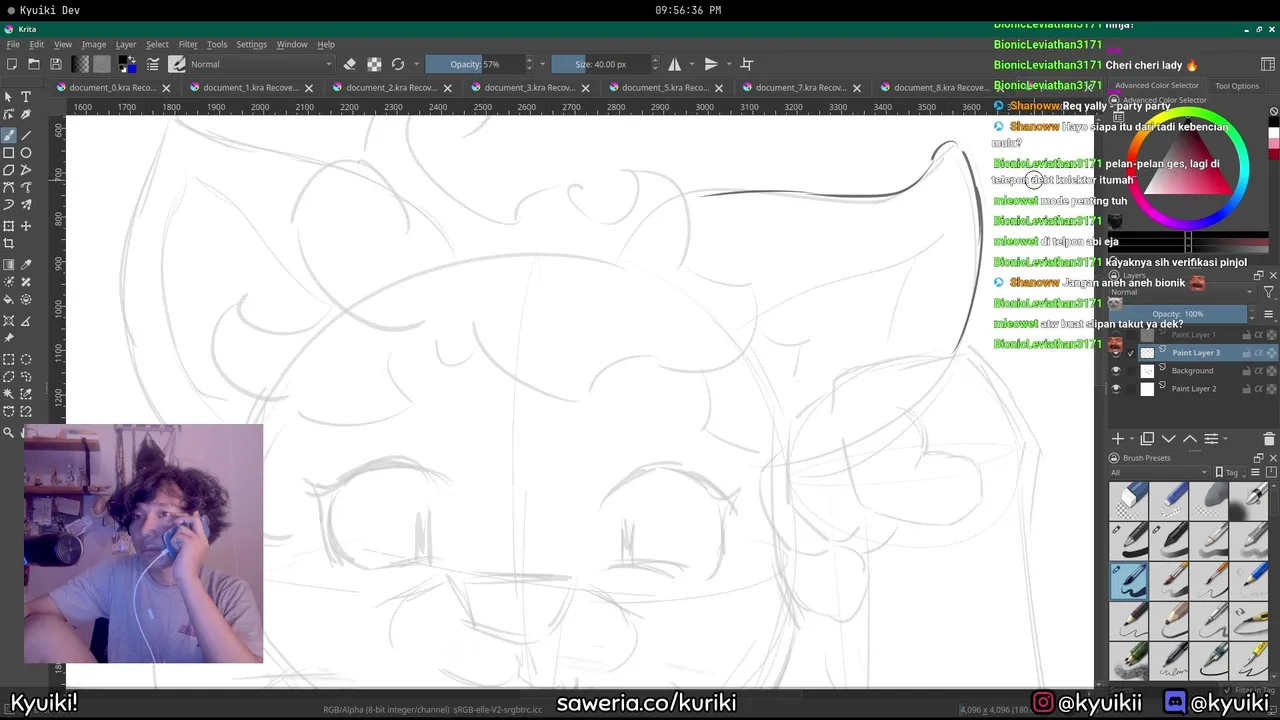Select the Move tool
The width and height of the screenshot is (1280, 720).
(x=26, y=226)
